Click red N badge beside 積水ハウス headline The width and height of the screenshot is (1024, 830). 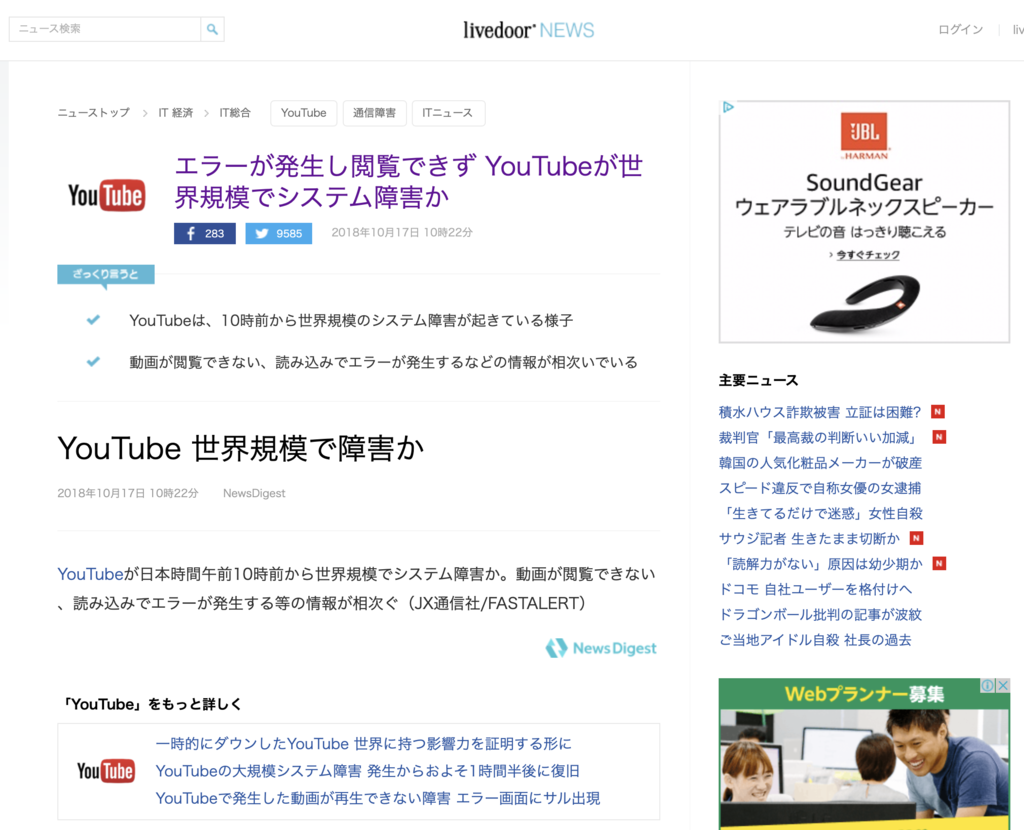click(x=938, y=411)
